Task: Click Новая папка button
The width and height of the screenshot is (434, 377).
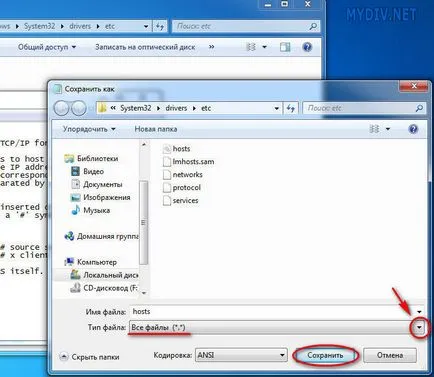Action: [156, 129]
